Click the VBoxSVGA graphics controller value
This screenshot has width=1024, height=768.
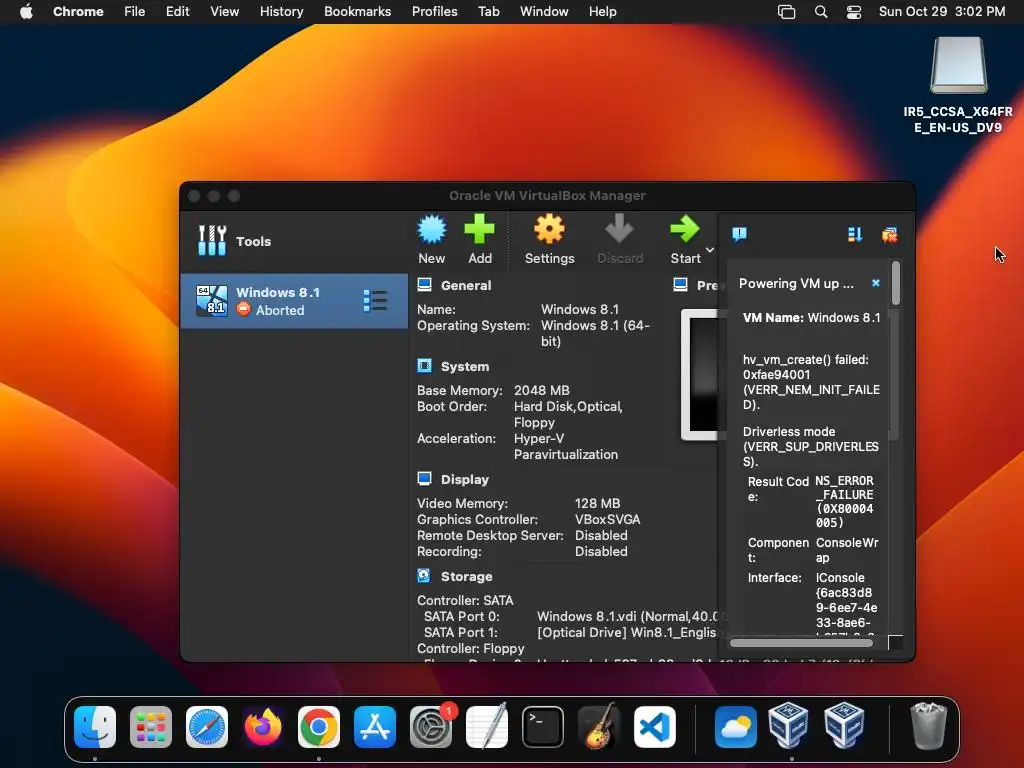[607, 519]
